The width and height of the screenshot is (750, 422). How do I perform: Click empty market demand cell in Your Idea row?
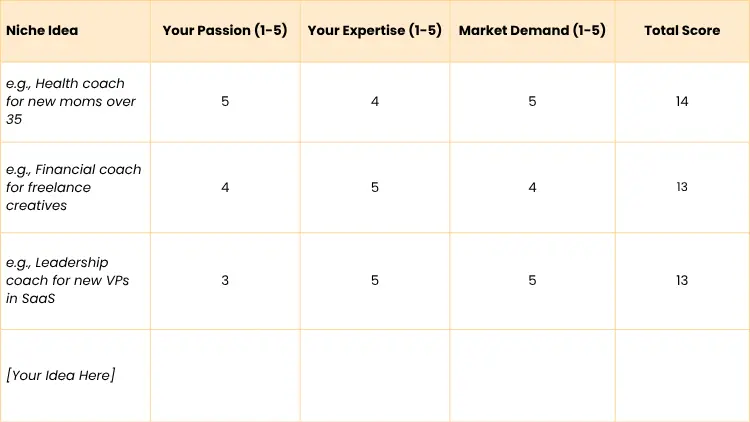[532, 375]
